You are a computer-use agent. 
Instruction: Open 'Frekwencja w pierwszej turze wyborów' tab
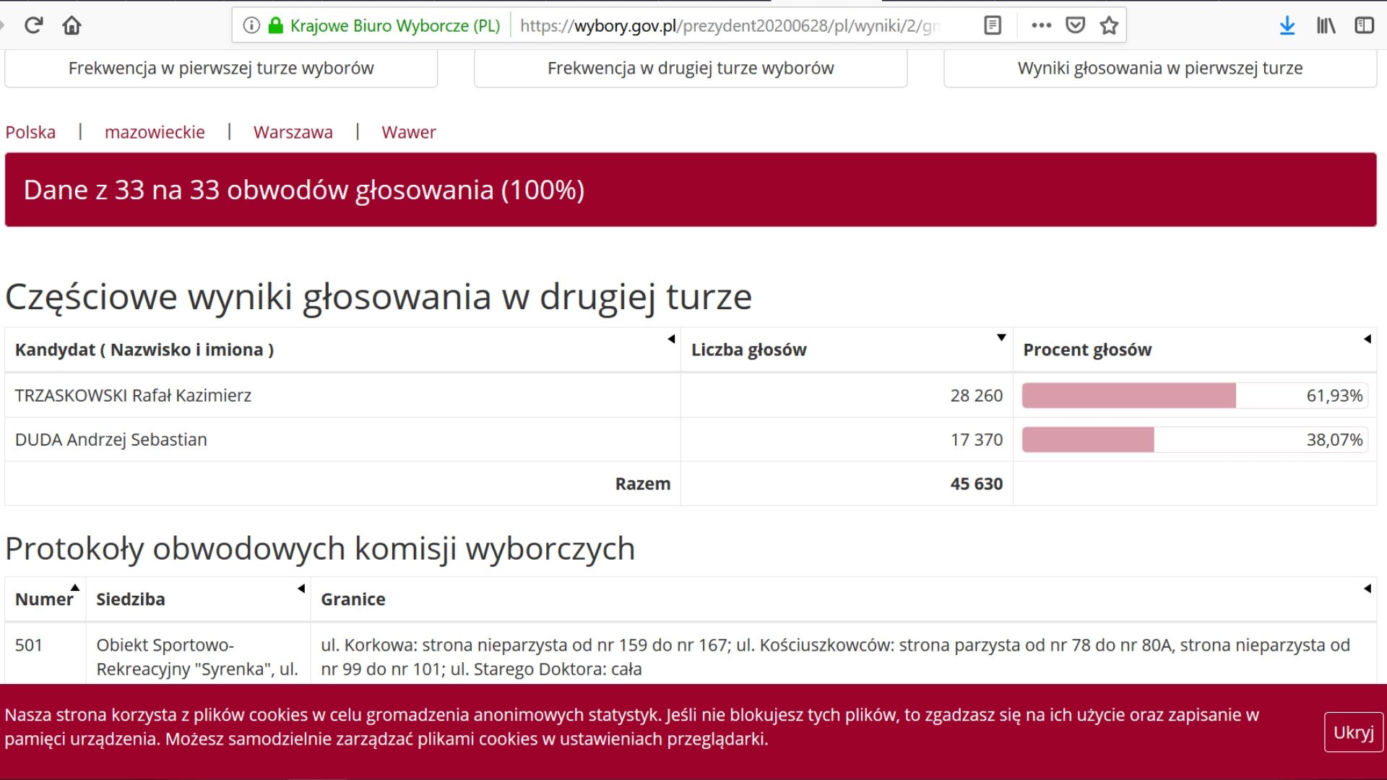(x=221, y=69)
